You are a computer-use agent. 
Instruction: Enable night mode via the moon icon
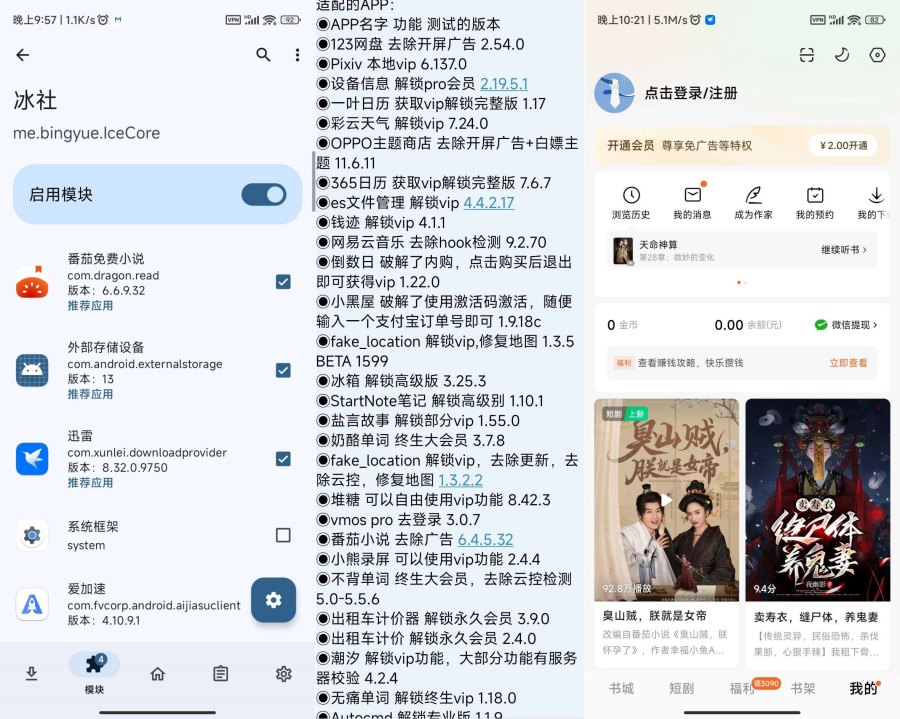[843, 57]
